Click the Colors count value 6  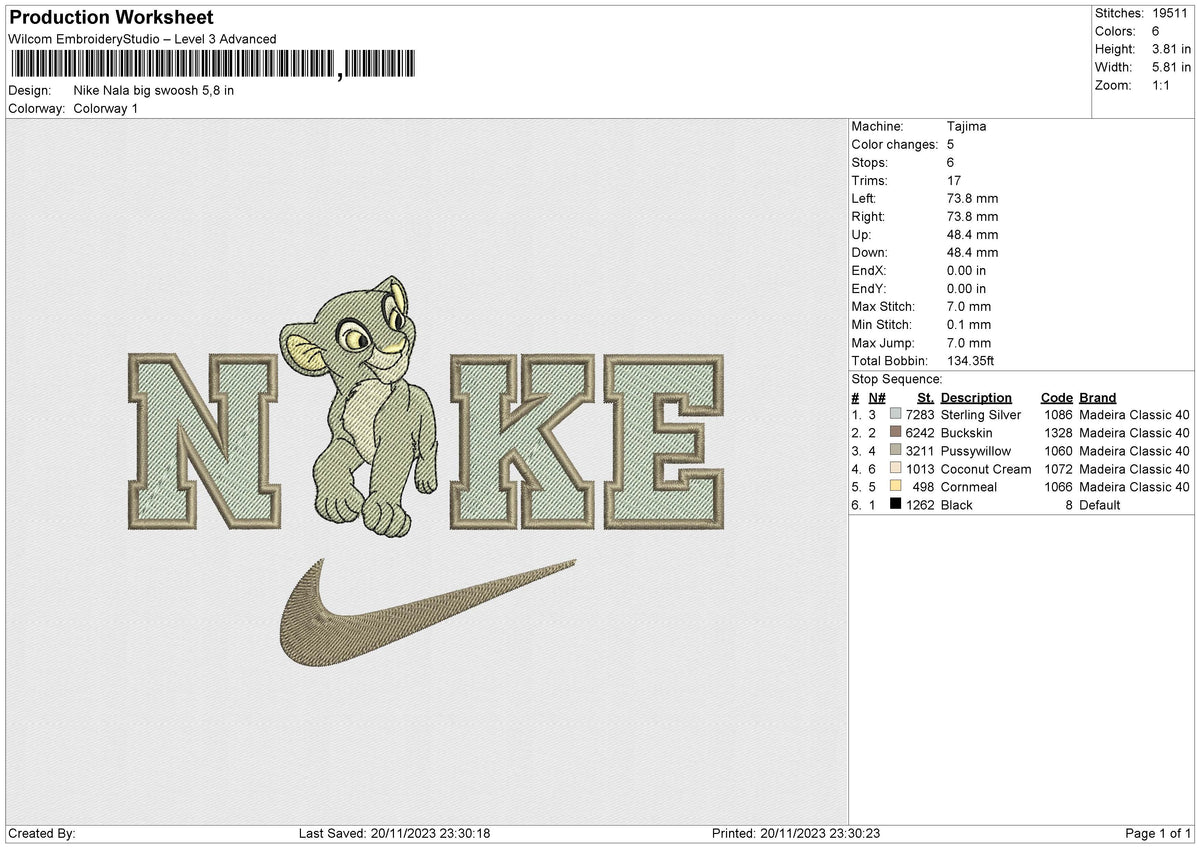coord(1155,31)
